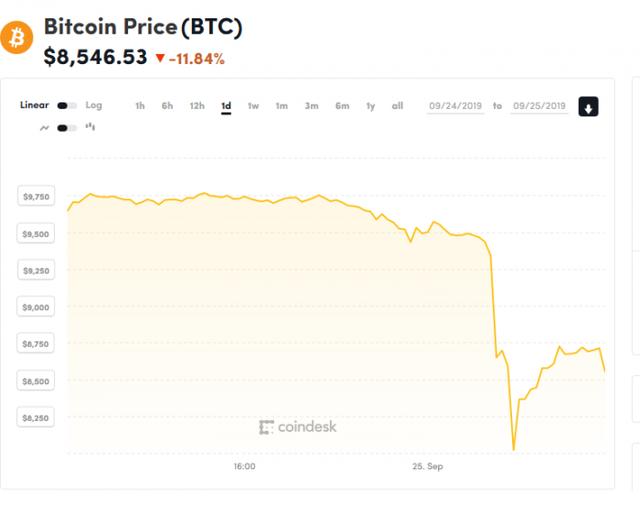Show all-time price history
640x505 pixels.
point(397,105)
